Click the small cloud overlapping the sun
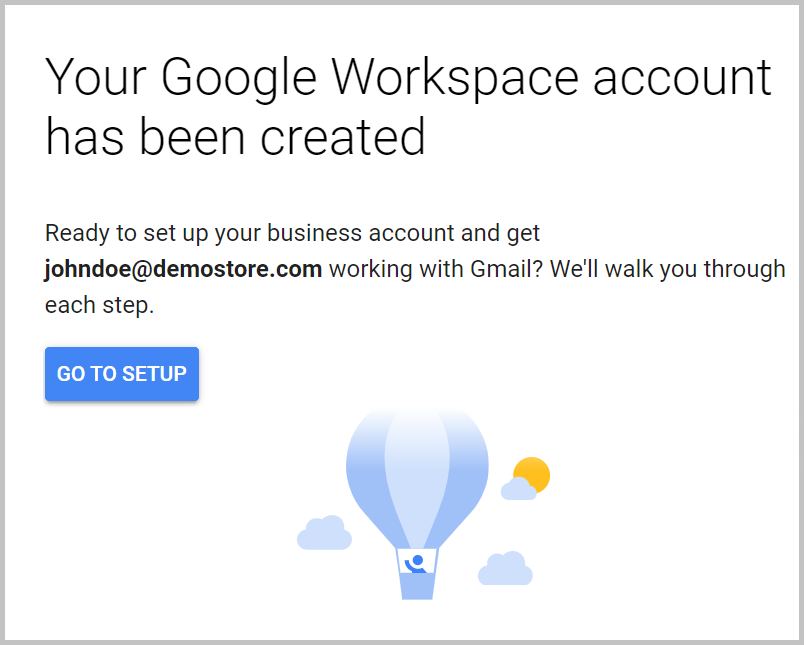The image size is (806, 645). coord(519,489)
